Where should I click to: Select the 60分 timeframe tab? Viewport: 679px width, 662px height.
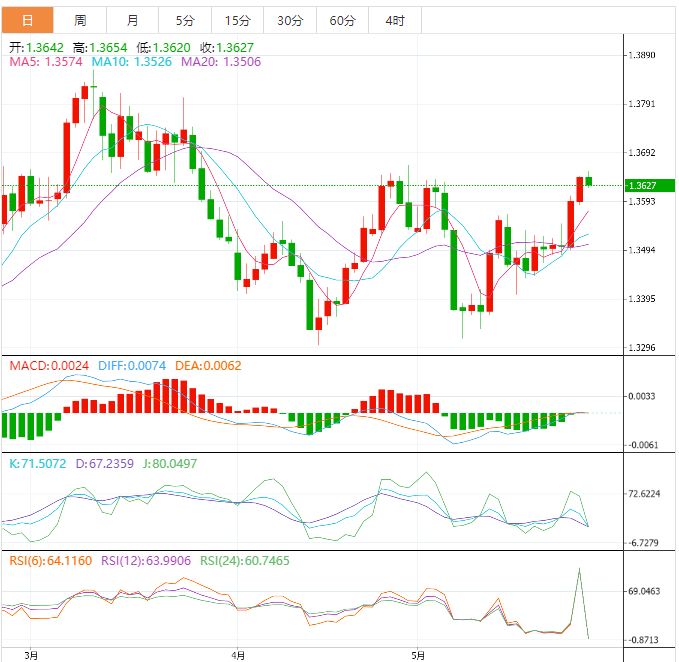(x=342, y=20)
